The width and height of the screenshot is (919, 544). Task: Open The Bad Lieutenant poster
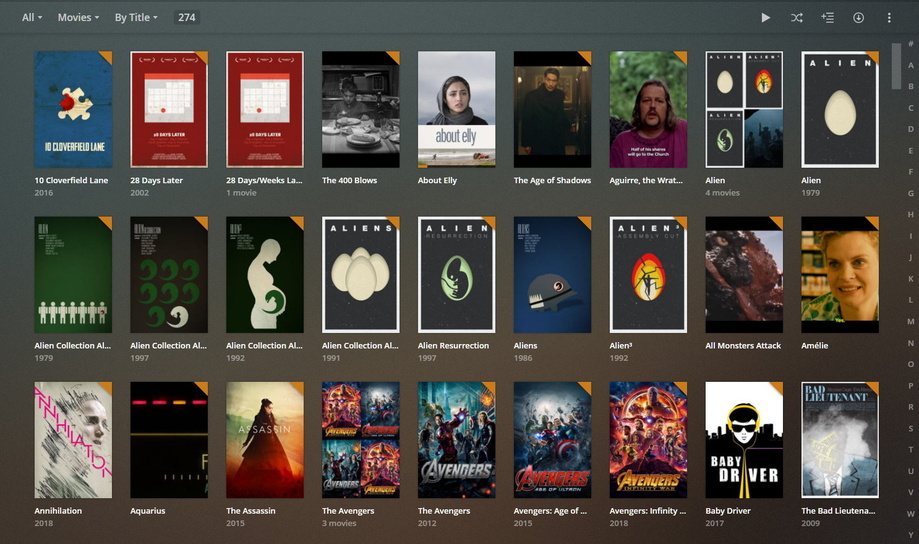[x=840, y=440]
